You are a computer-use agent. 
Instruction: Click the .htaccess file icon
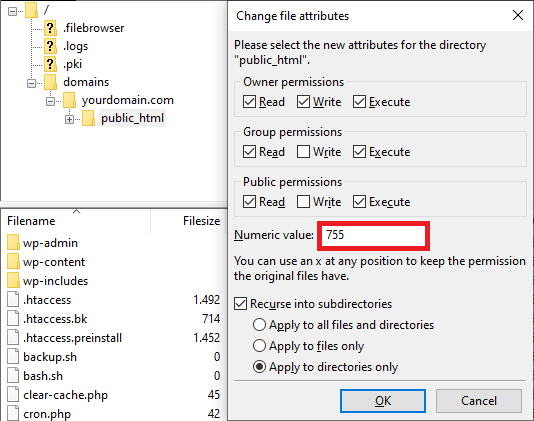point(13,300)
